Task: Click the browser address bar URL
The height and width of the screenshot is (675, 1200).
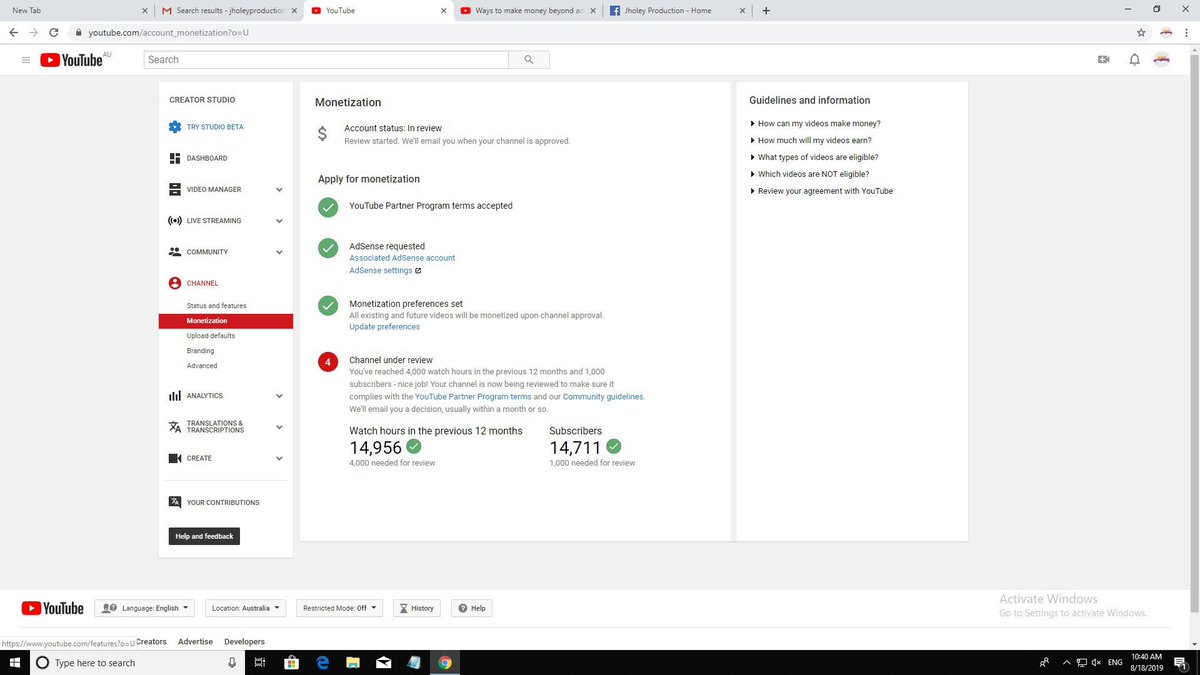Action: [168, 32]
